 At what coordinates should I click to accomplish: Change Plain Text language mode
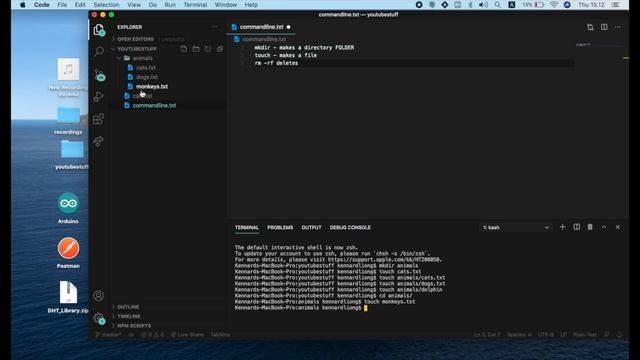point(585,335)
